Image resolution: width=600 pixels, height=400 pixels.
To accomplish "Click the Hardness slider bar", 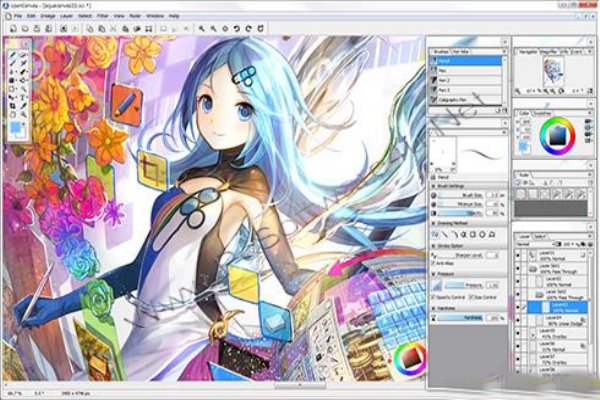I will tap(462, 318).
